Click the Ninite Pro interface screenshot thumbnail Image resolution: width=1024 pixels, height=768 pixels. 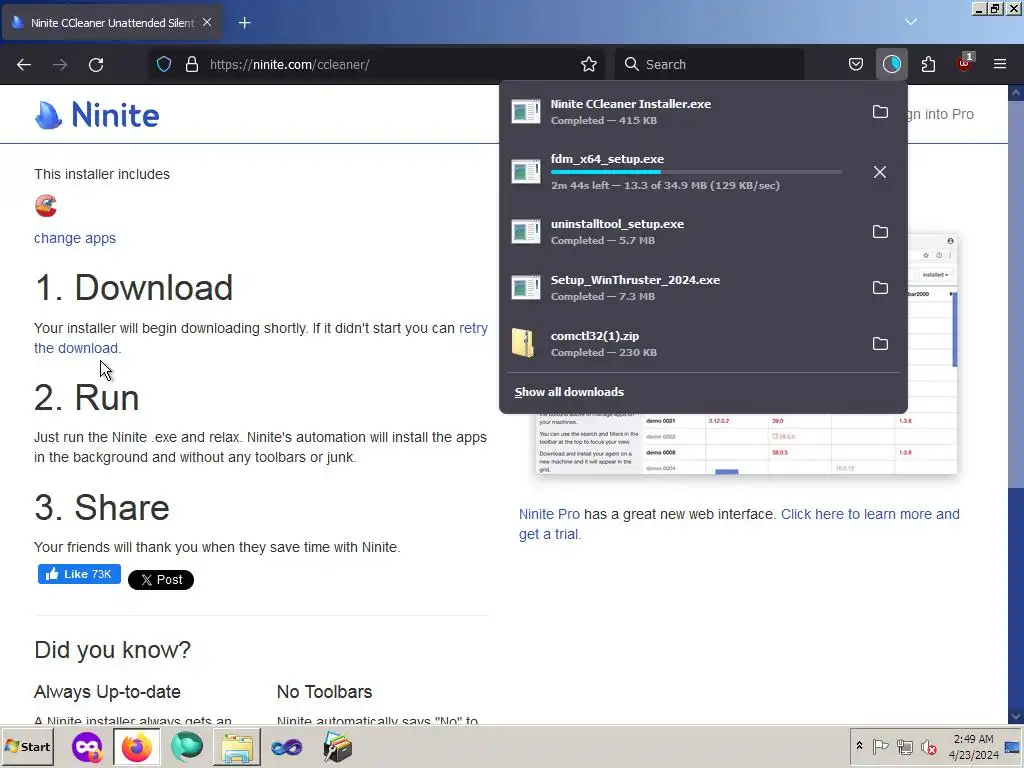click(746, 443)
